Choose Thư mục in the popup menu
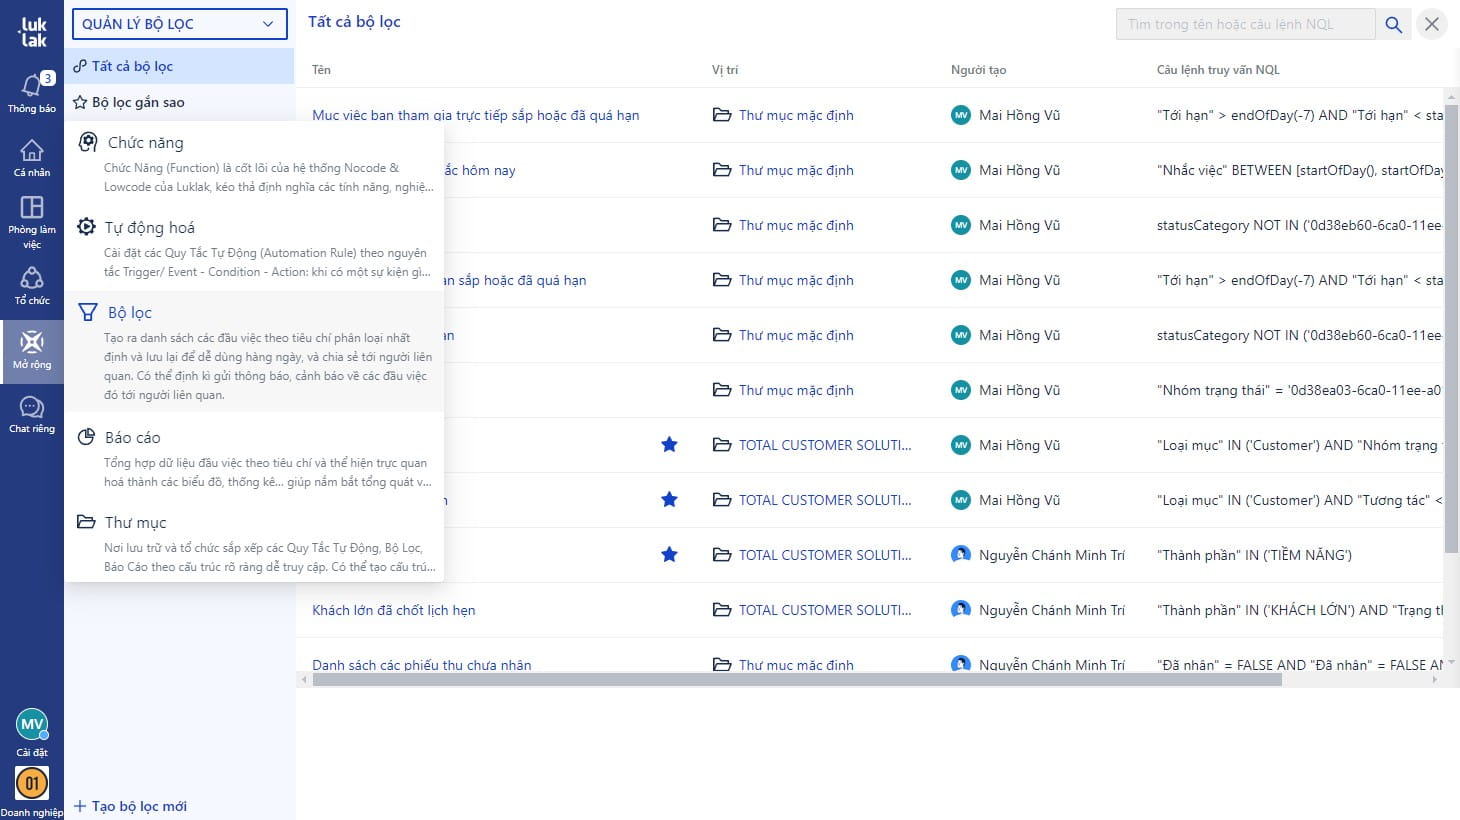1460x820 pixels. point(135,523)
